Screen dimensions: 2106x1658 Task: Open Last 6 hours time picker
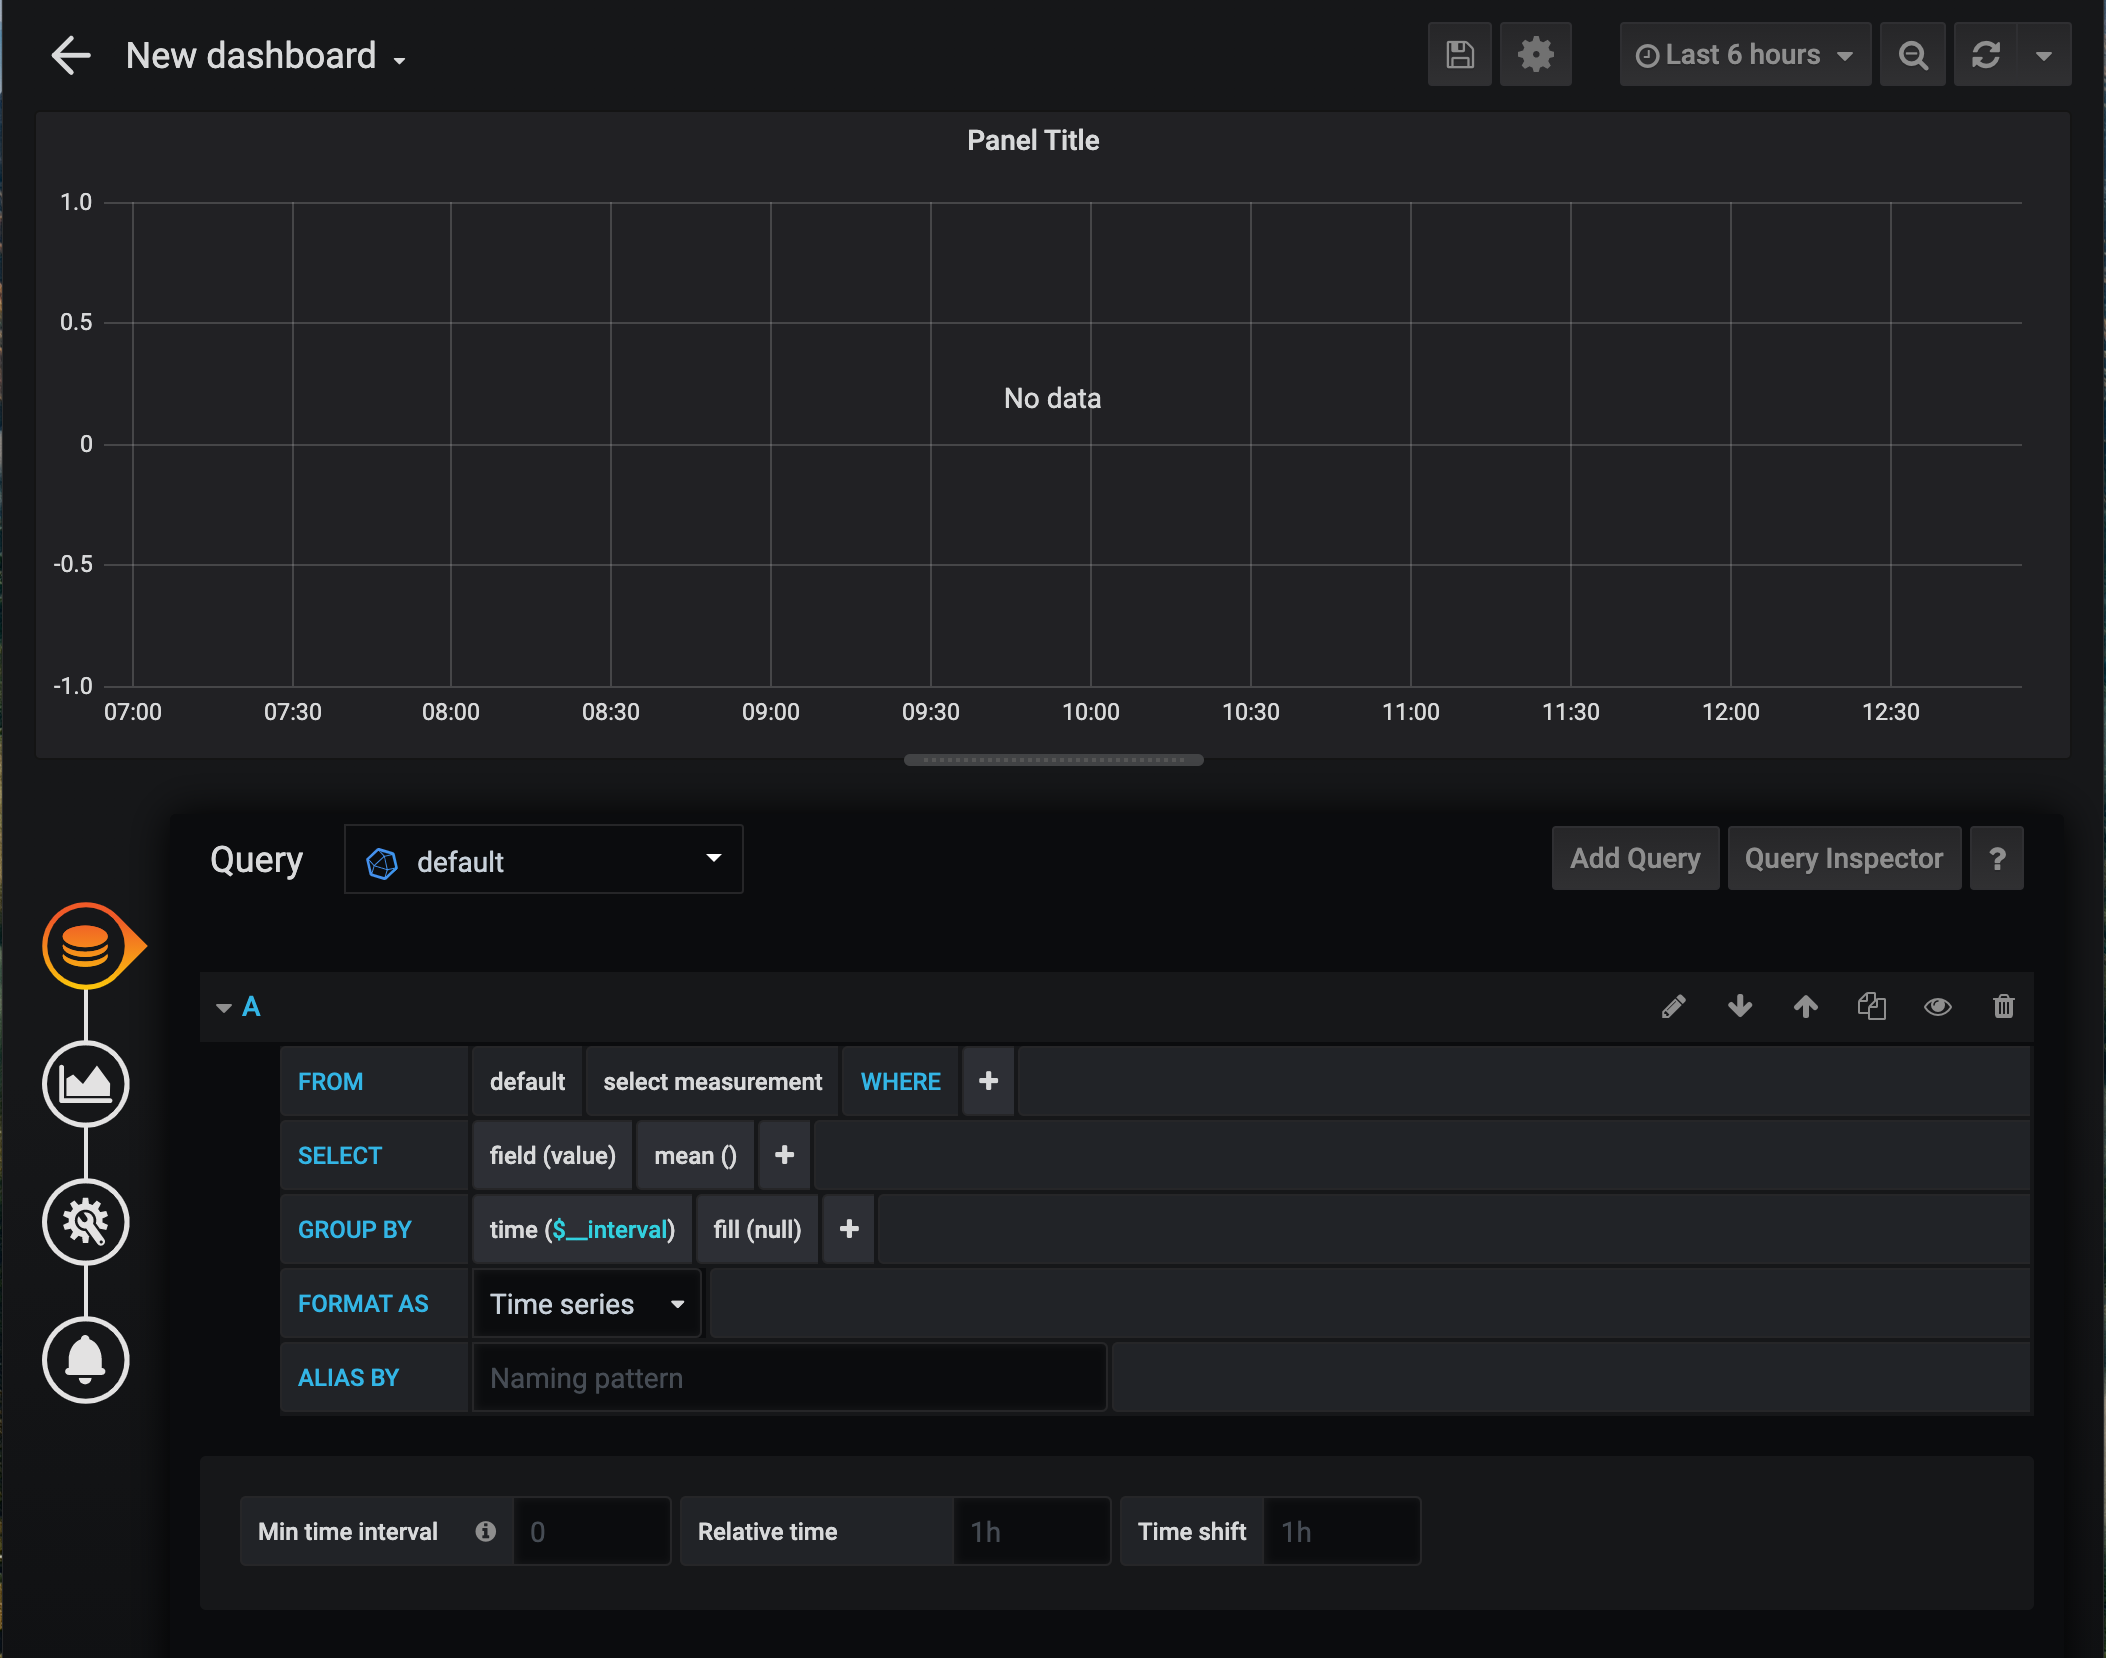[1745, 55]
